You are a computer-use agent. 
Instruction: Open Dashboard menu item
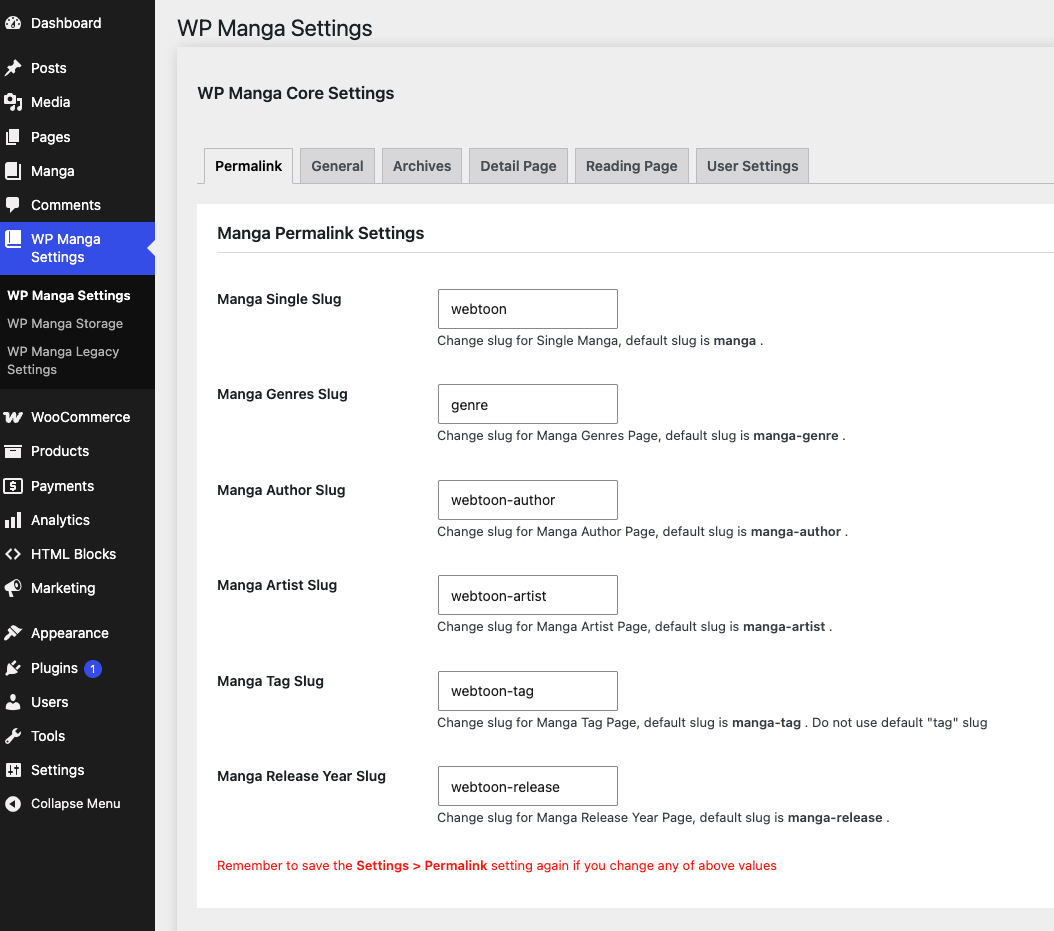click(77, 23)
